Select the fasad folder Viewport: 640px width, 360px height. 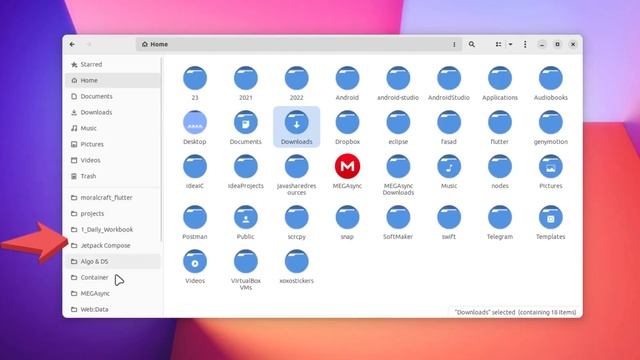tap(449, 127)
